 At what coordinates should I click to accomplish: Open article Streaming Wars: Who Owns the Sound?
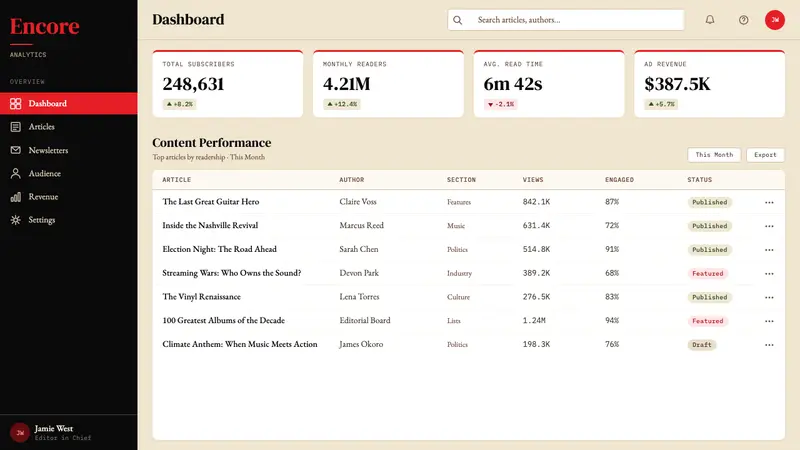click(x=232, y=273)
